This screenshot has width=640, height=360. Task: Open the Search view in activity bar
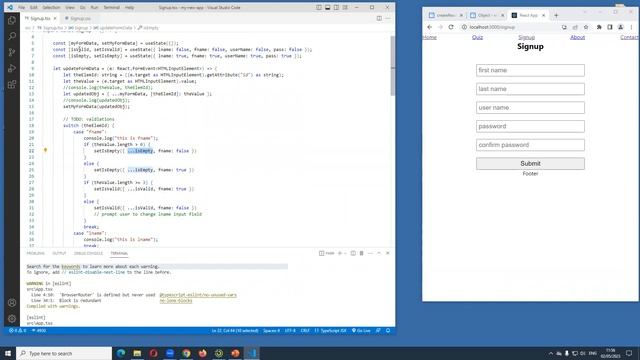(x=12, y=36)
